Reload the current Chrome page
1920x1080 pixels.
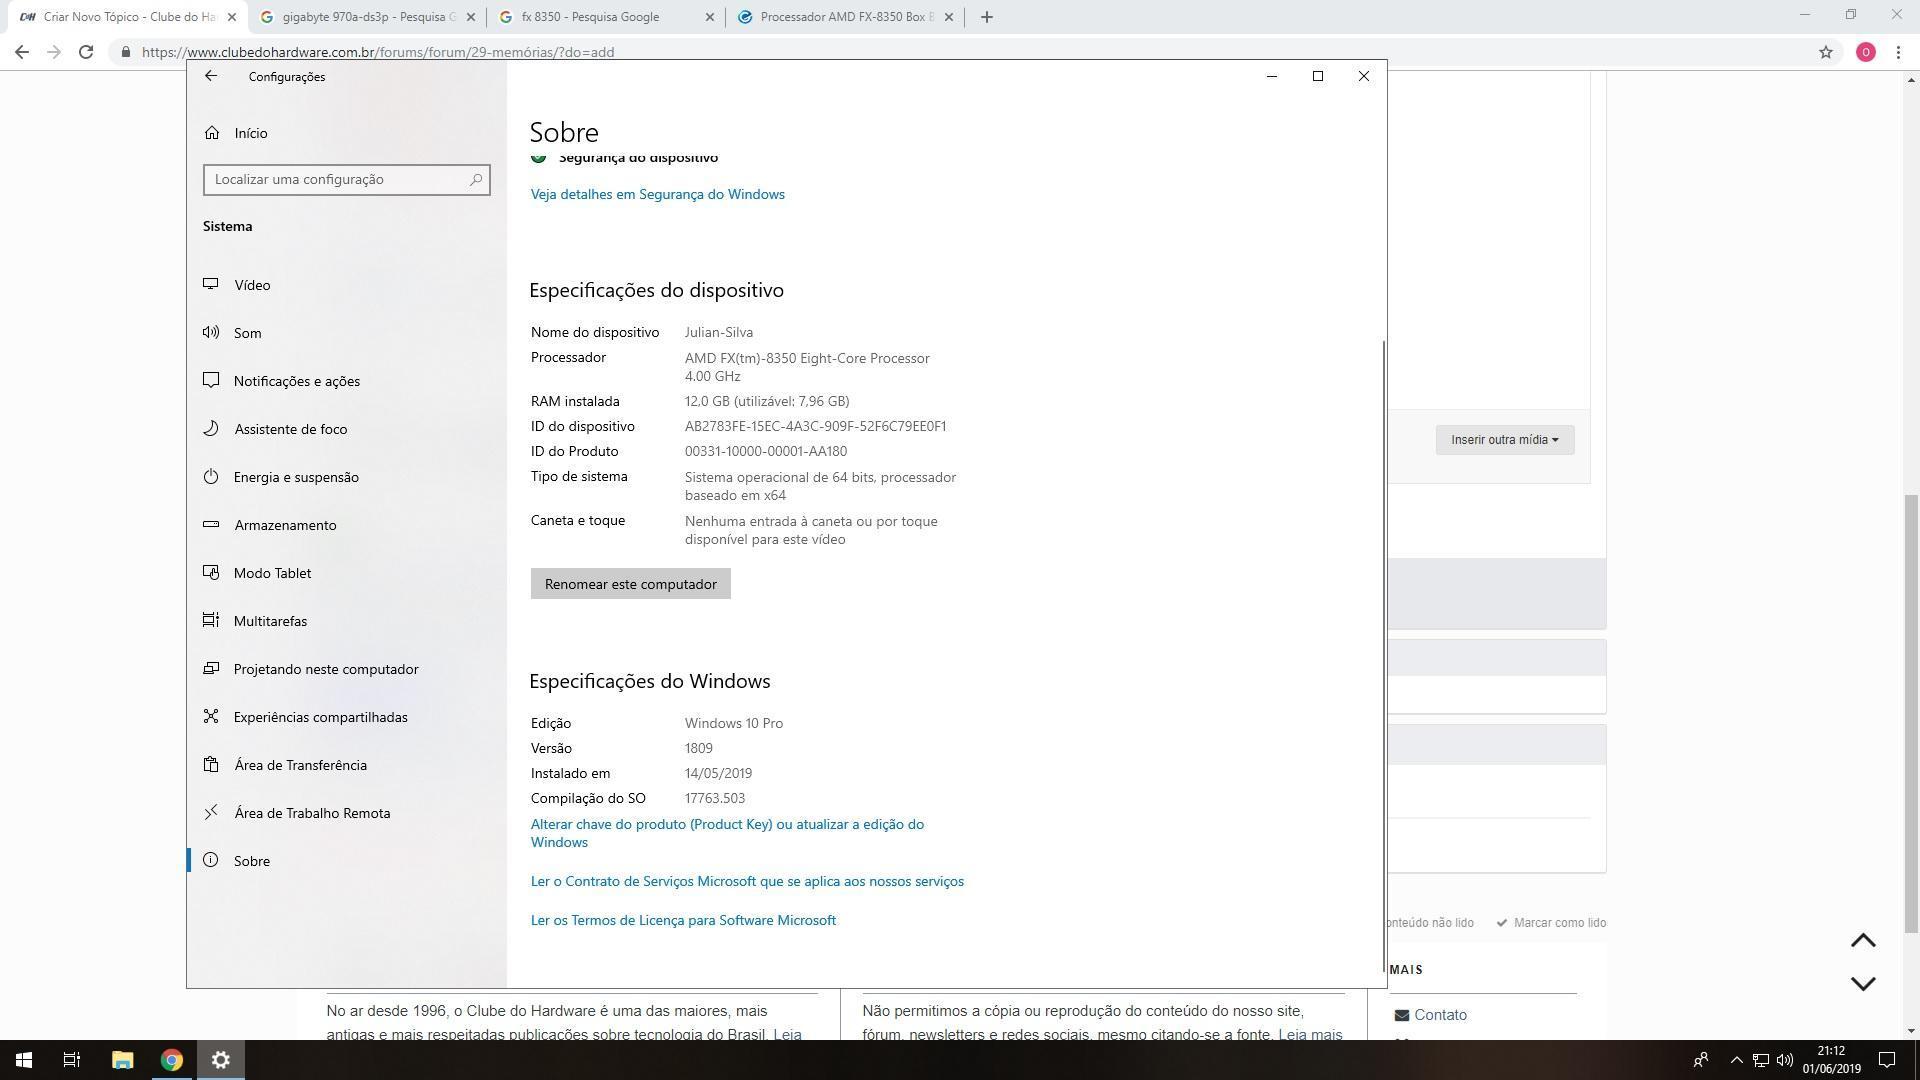click(x=86, y=52)
